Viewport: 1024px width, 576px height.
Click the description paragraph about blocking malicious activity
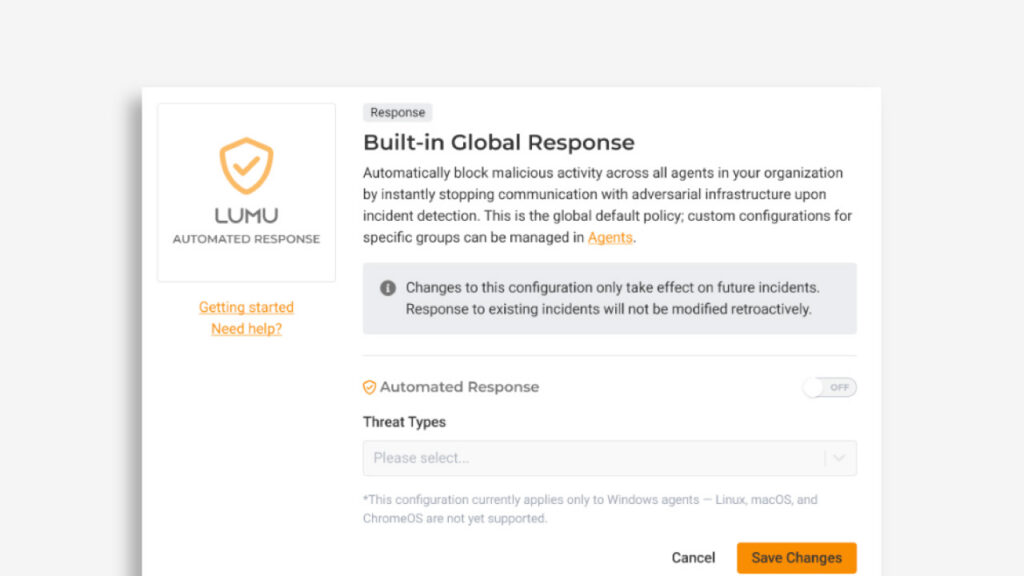(607, 205)
